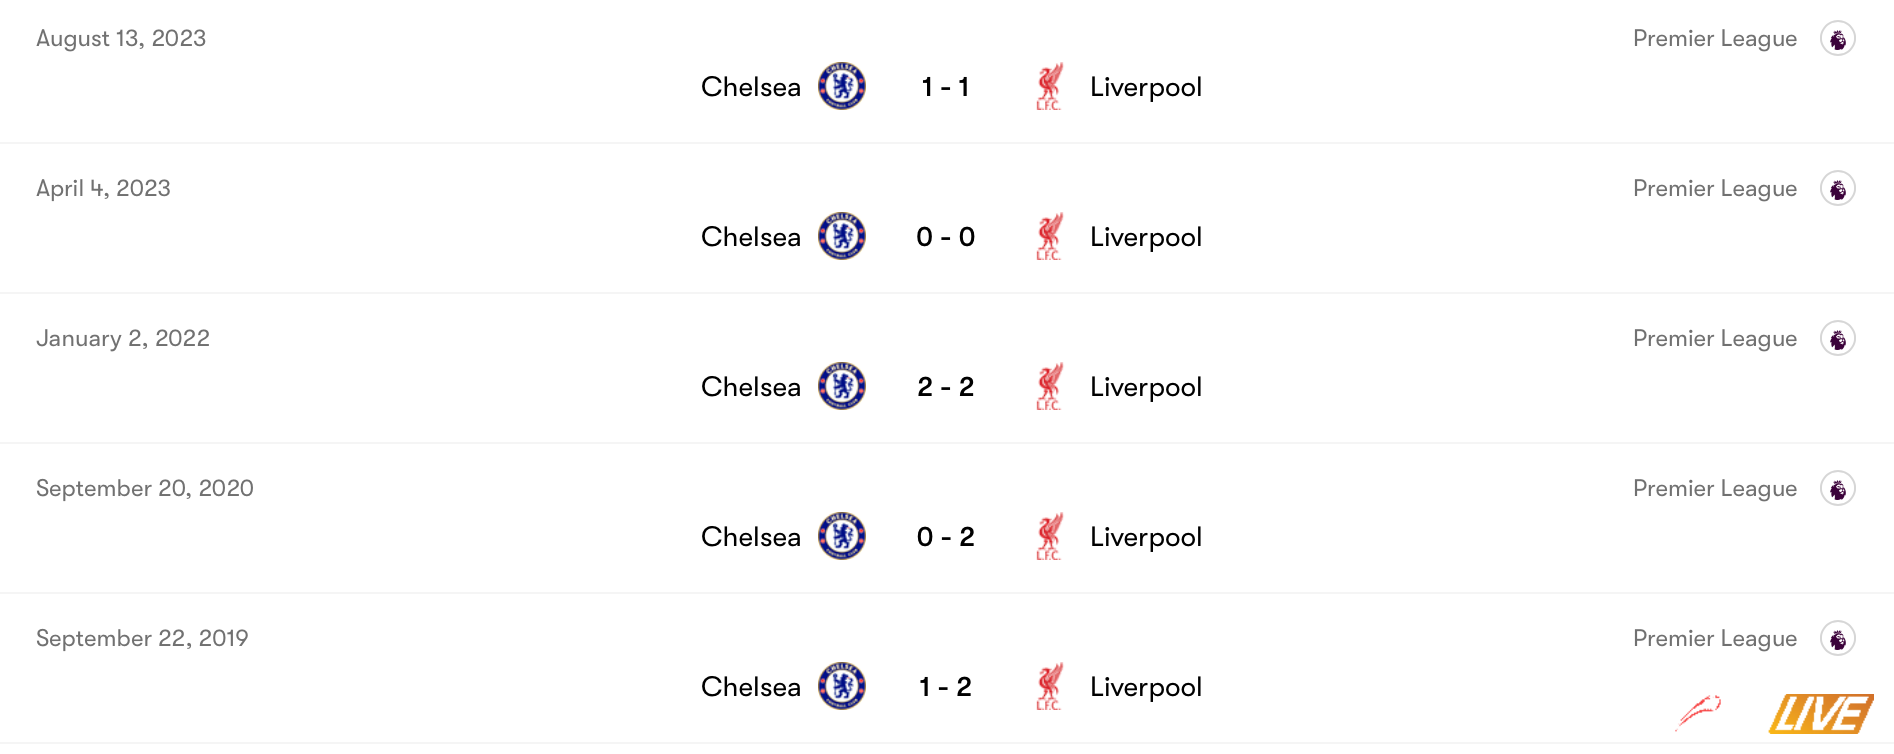Click Liverpool crest in August 13, 2023 match
The width and height of the screenshot is (1894, 754).
click(x=1049, y=86)
